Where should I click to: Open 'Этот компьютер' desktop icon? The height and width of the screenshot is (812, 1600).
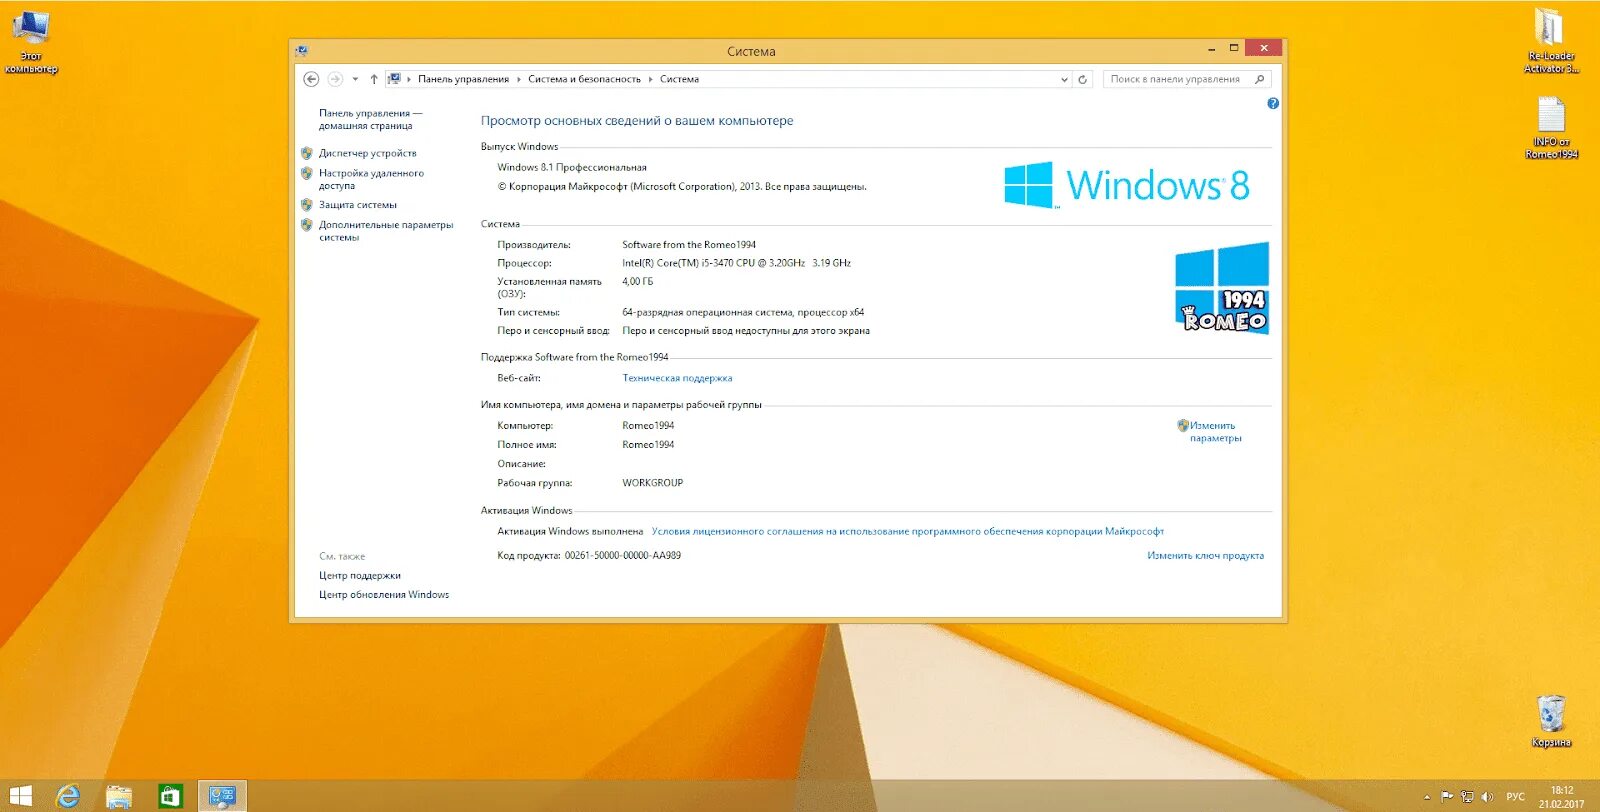click(31, 41)
